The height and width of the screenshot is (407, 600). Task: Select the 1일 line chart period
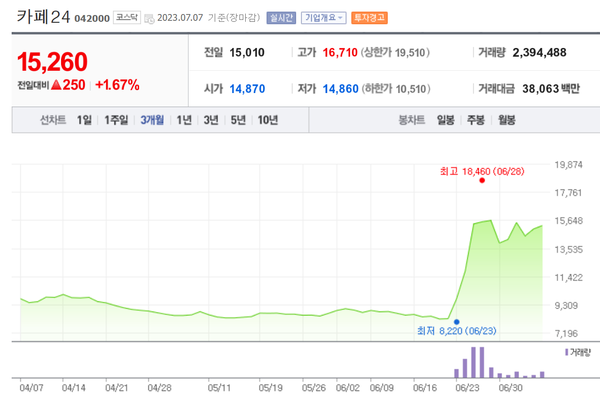(85, 121)
